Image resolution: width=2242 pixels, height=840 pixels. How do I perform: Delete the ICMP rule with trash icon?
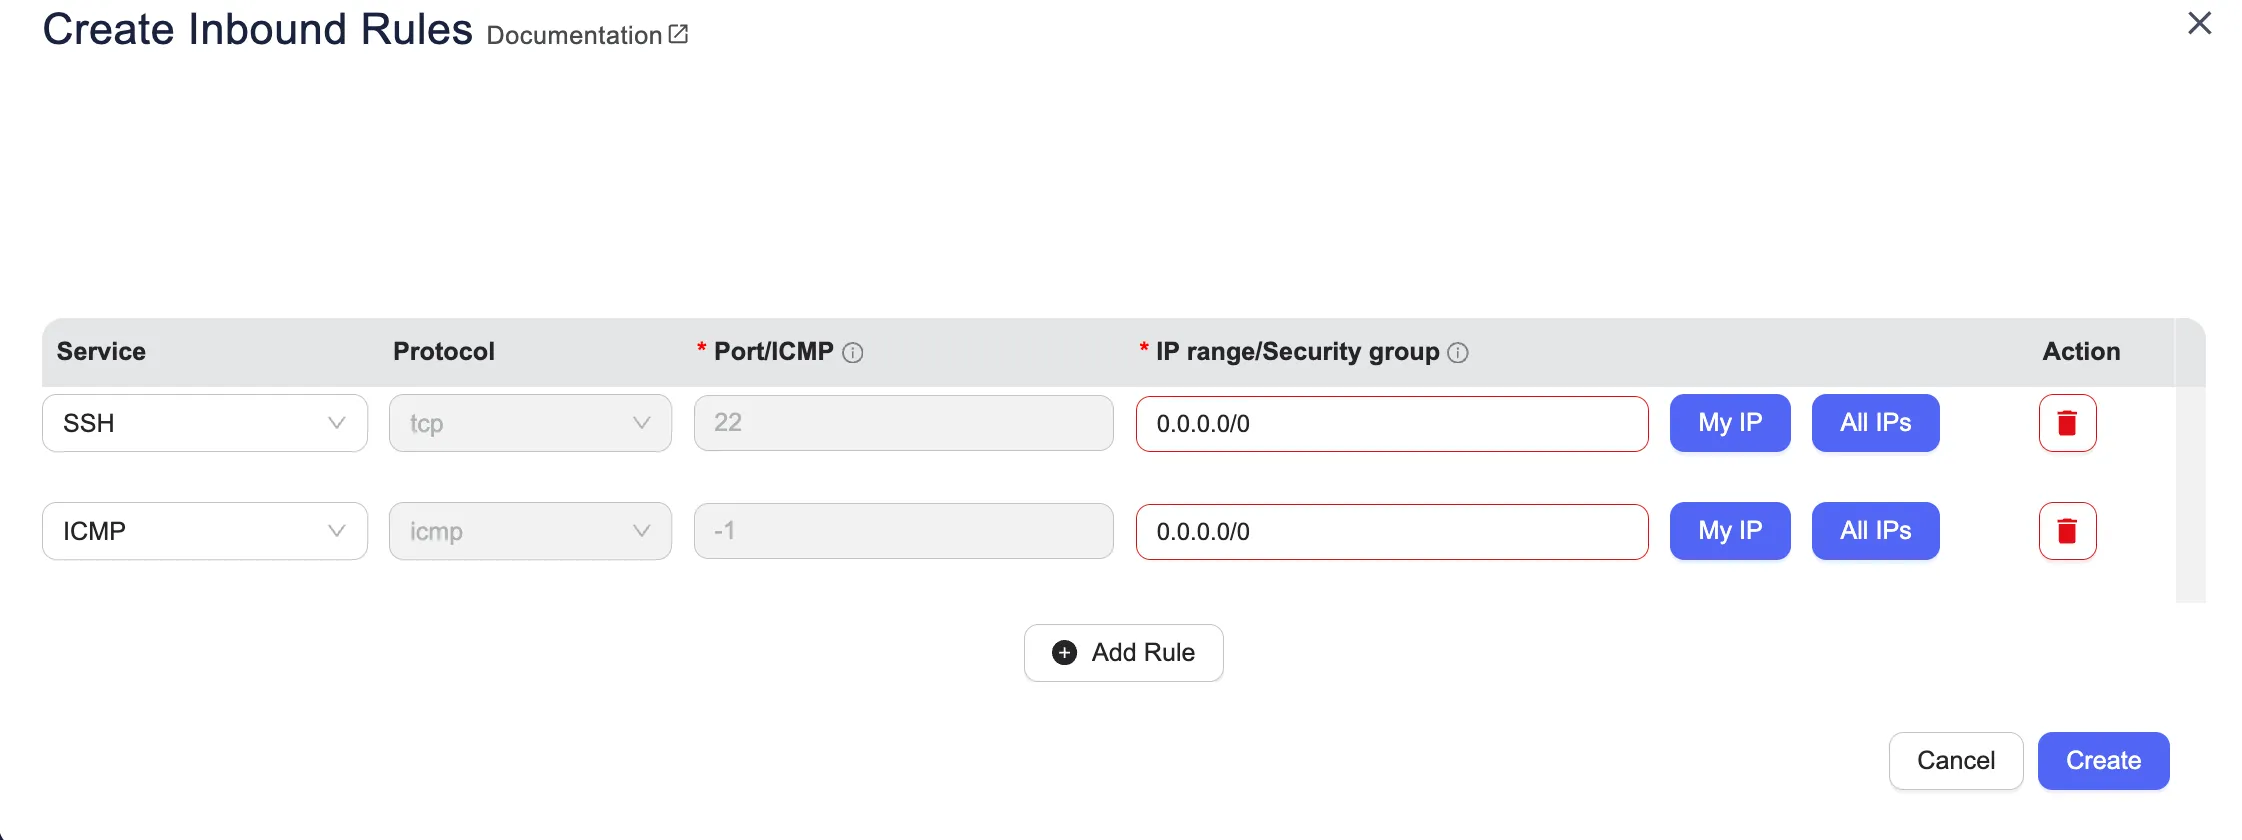(2067, 531)
